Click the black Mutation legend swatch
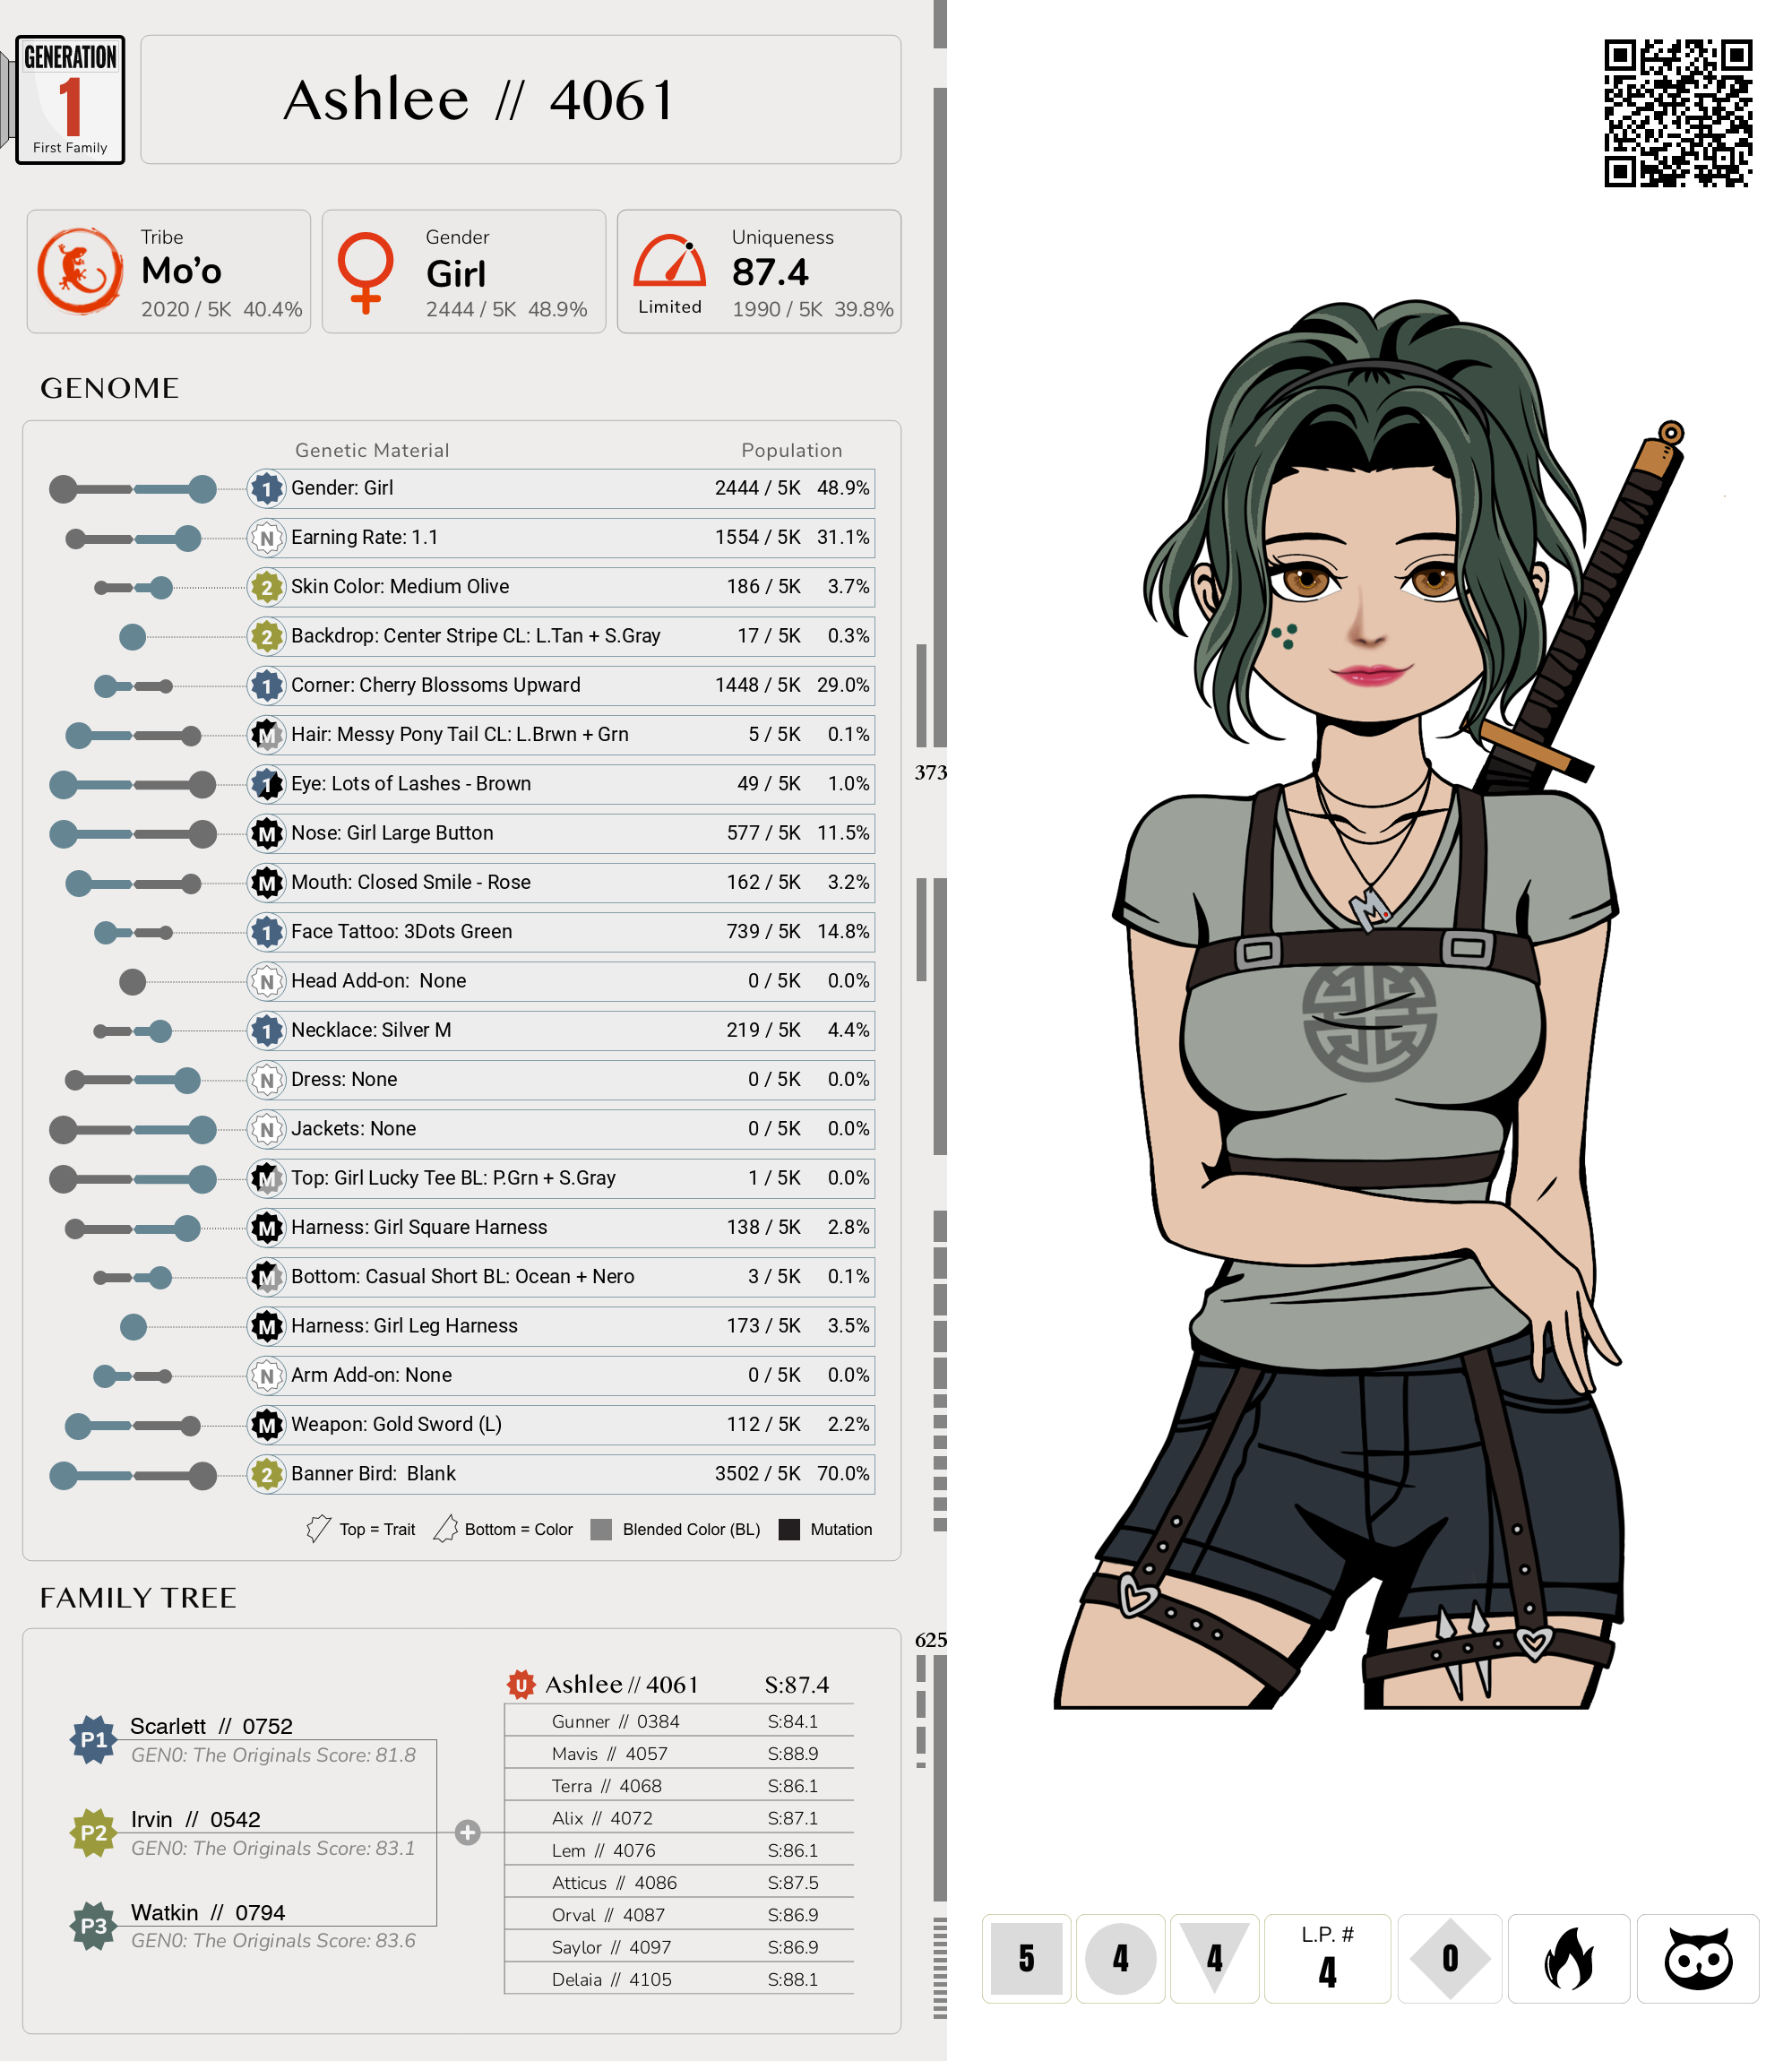This screenshot has width=1792, height=2061. 789,1529
